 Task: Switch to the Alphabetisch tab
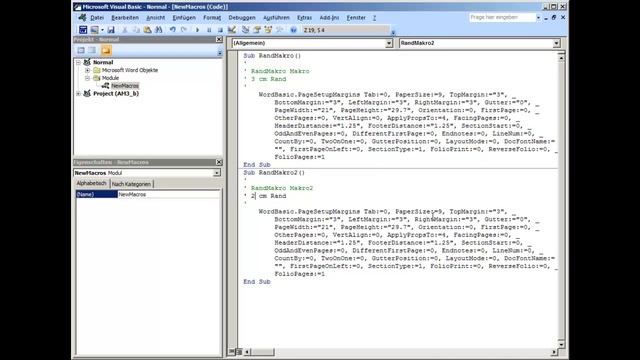91,184
